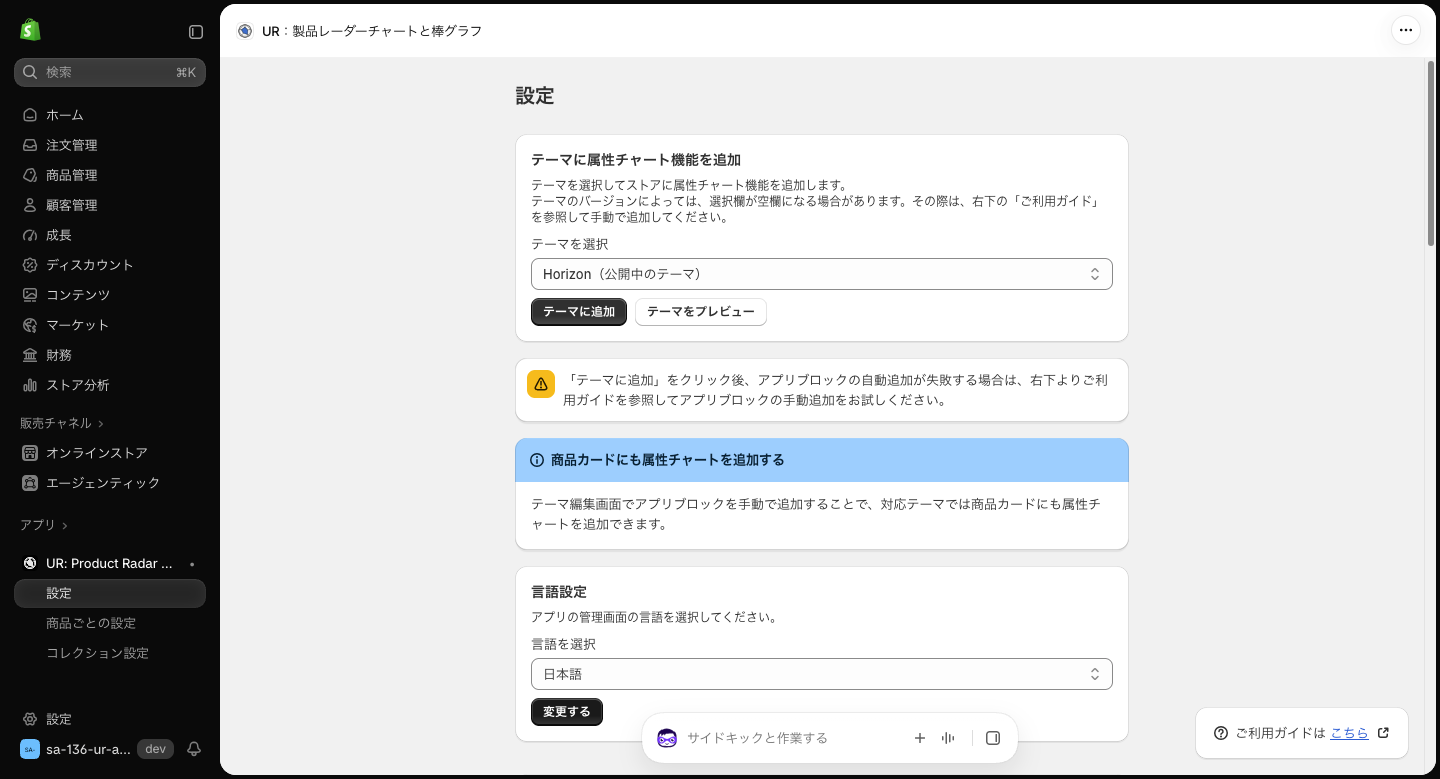The width and height of the screenshot is (1440, 779).
Task: Click the オンラインストア storefront icon
Action: tap(30, 453)
